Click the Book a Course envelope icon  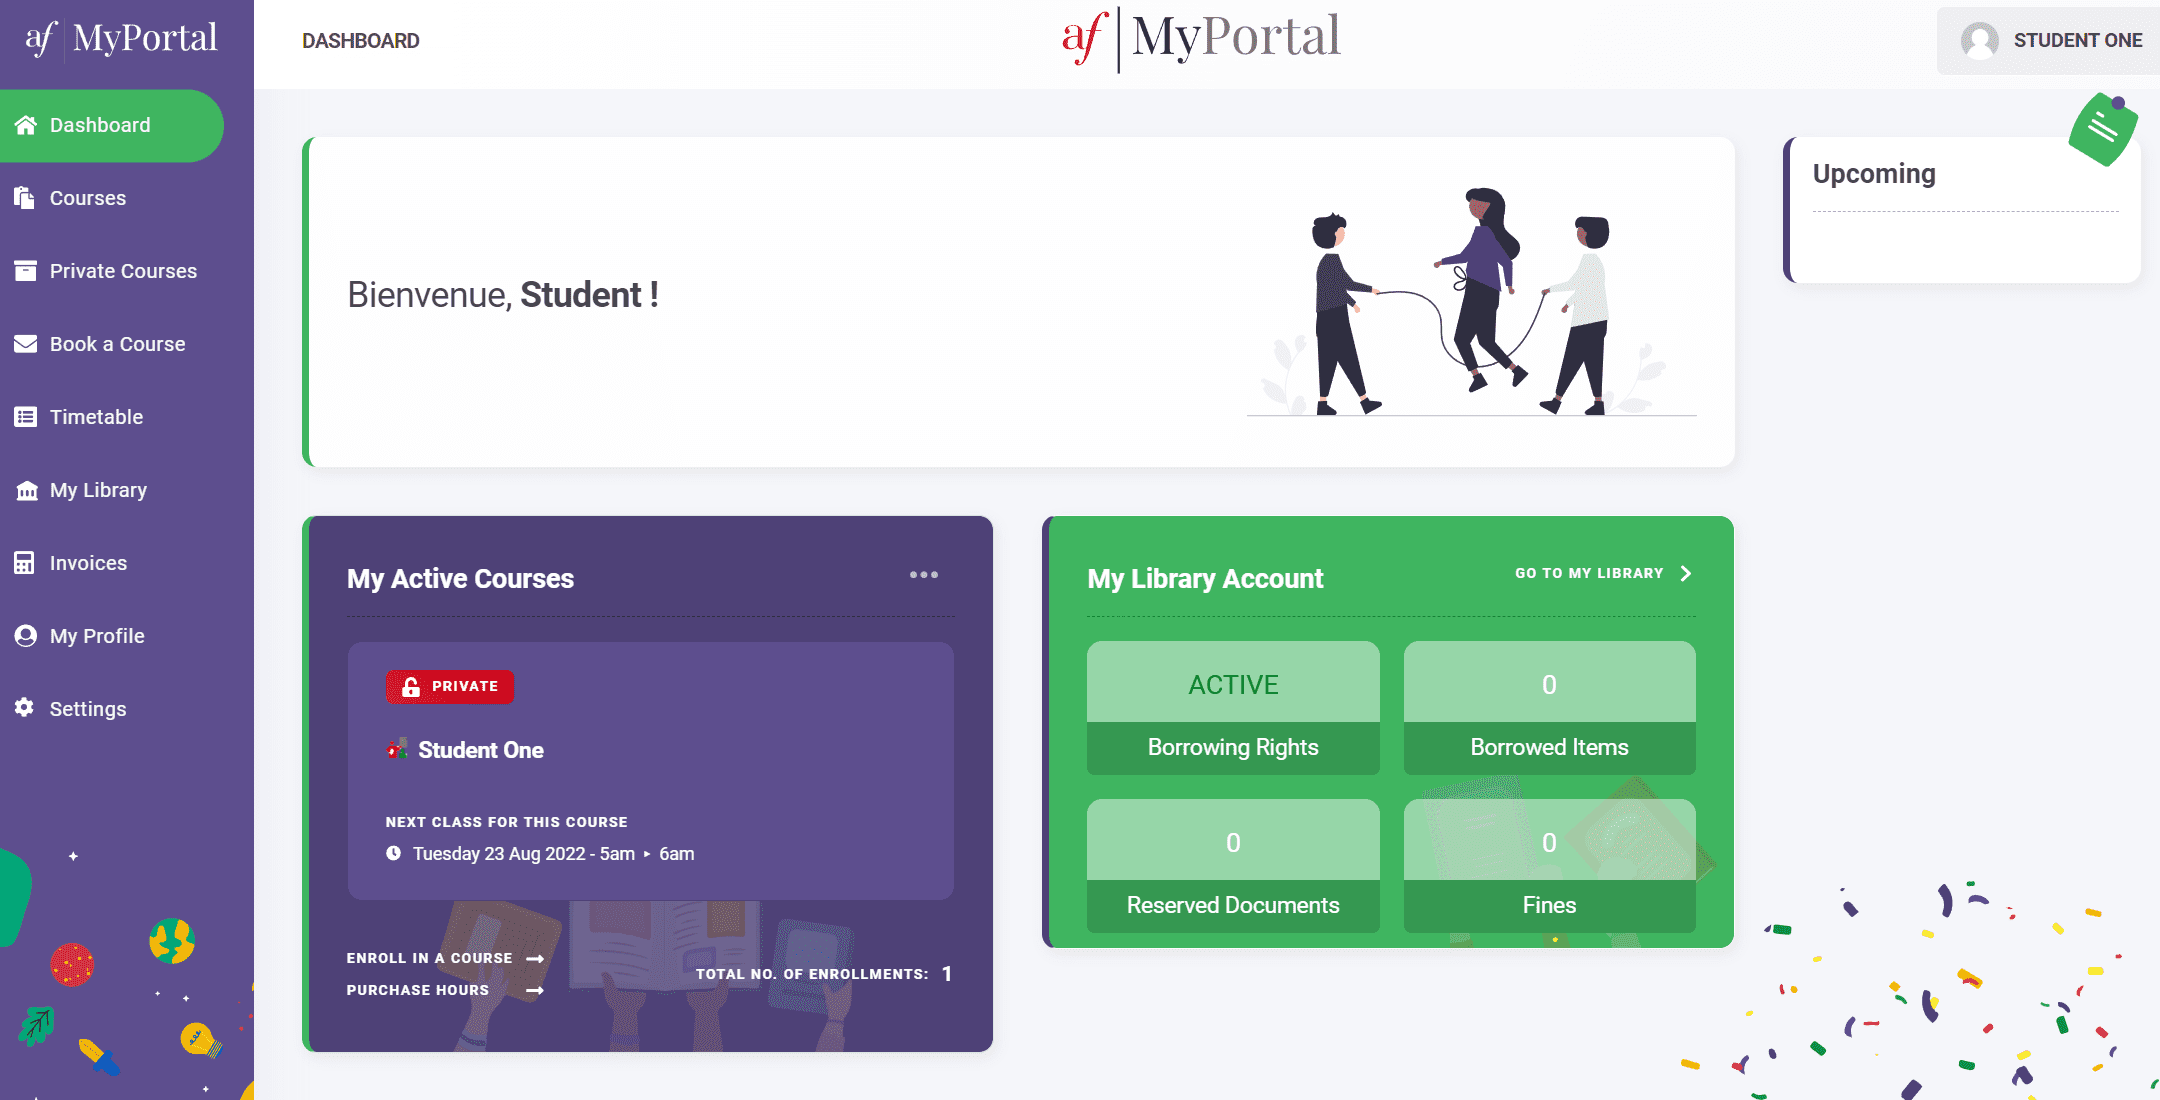tap(25, 344)
